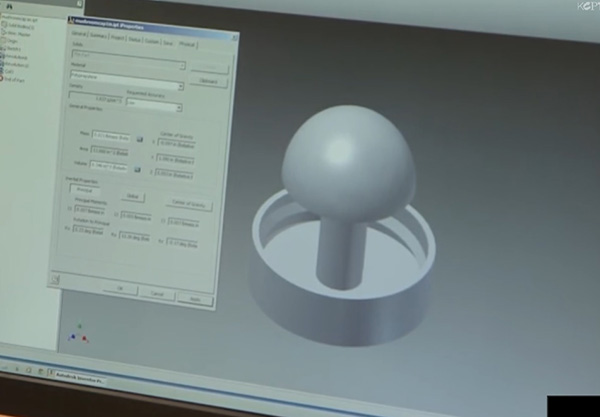Screen dimensions: 600x417
Task: Click the calculator icon next to Volume field
Action: click(137, 169)
